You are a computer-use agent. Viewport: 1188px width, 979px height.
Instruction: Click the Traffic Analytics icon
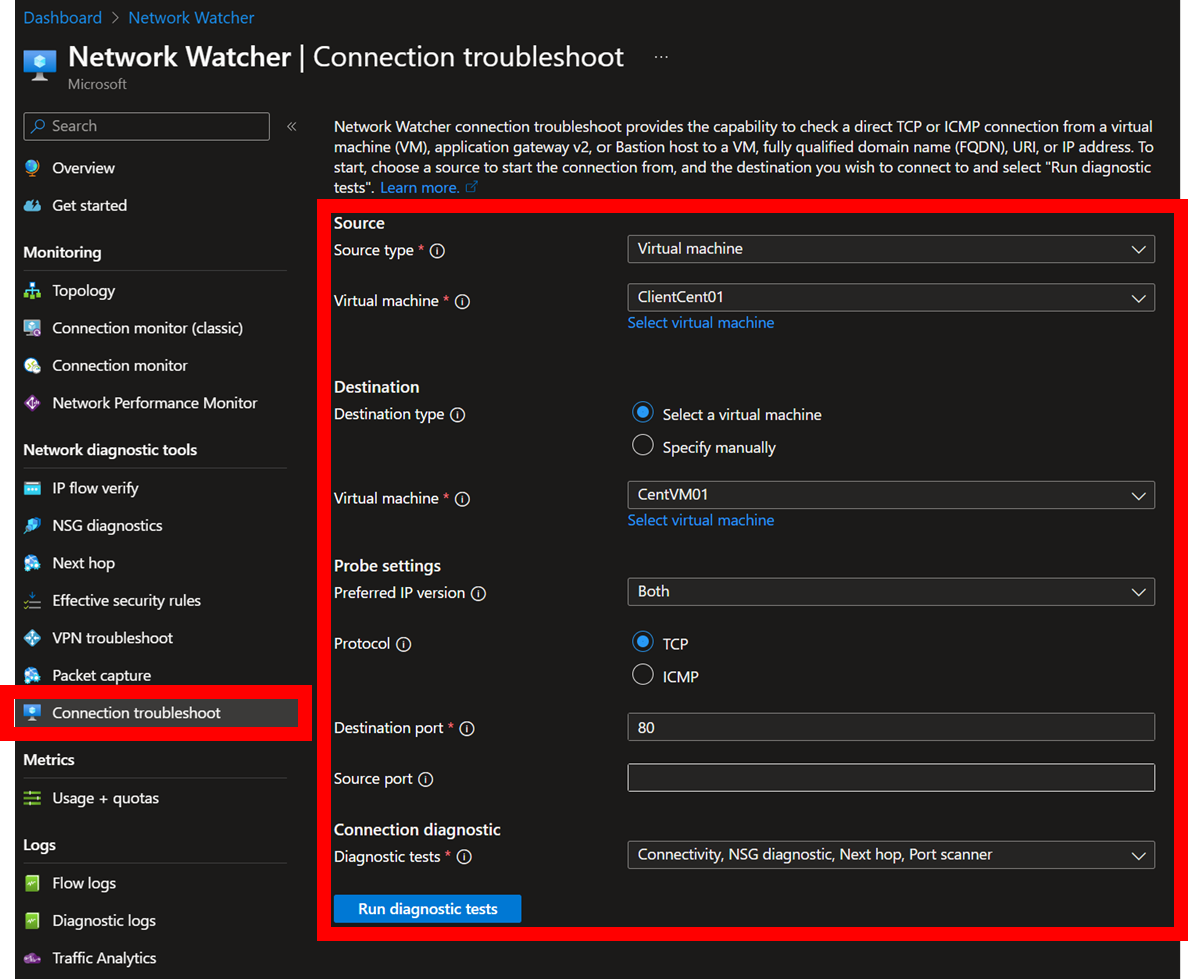tap(32, 959)
